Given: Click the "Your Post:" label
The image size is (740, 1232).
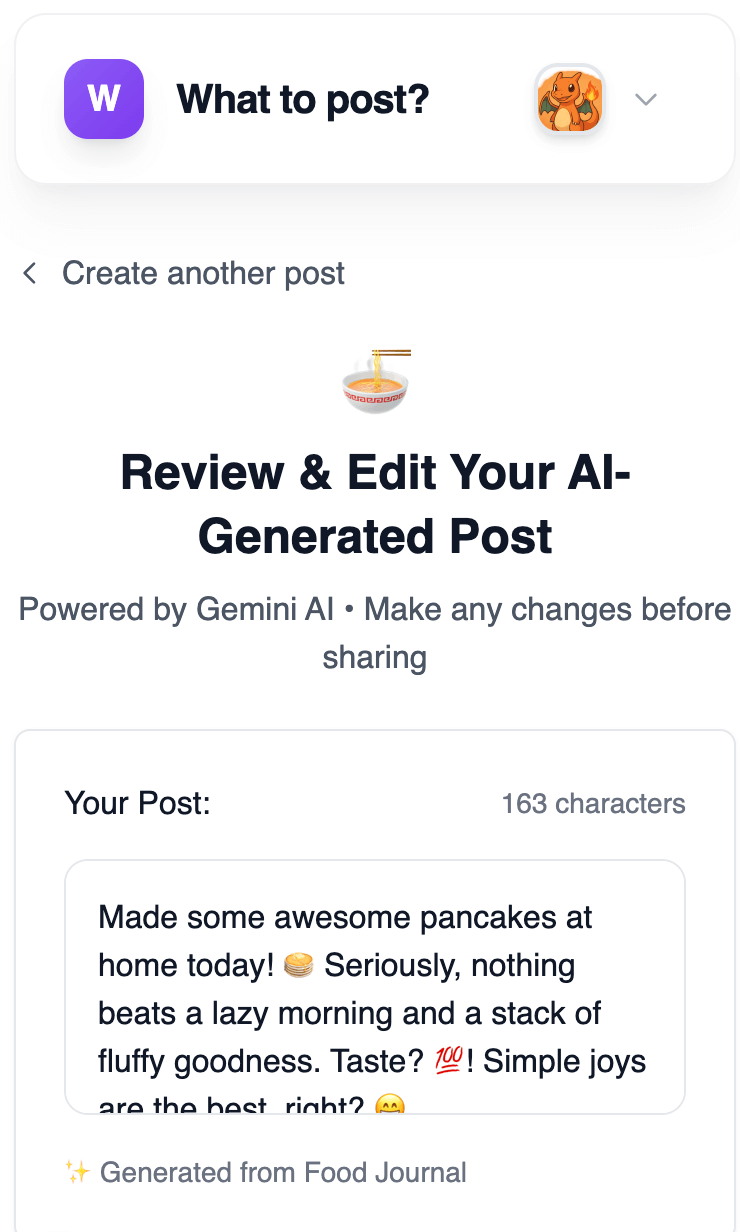Looking at the screenshot, I should tap(137, 803).
